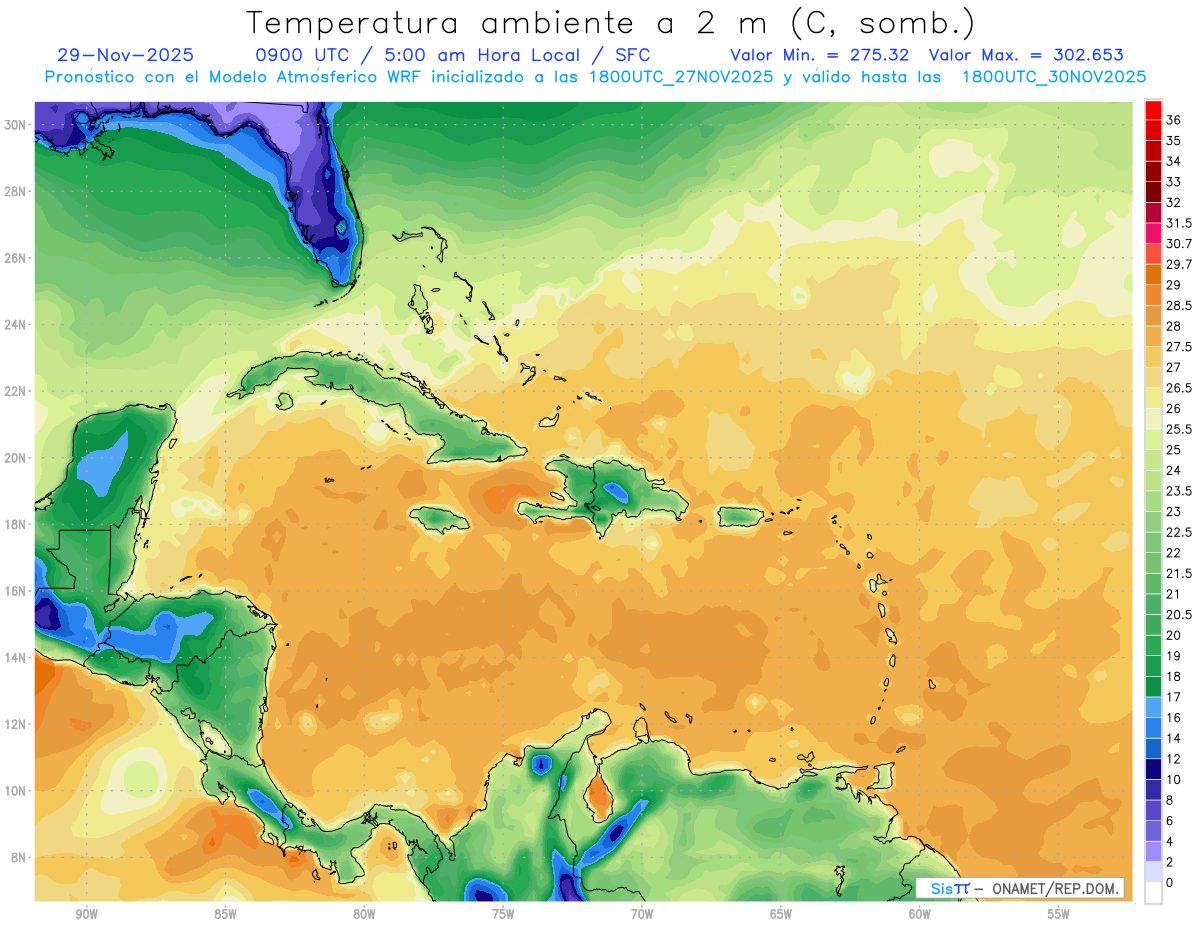
Task: Select legend value "22.5"
Action: pos(1179,532)
